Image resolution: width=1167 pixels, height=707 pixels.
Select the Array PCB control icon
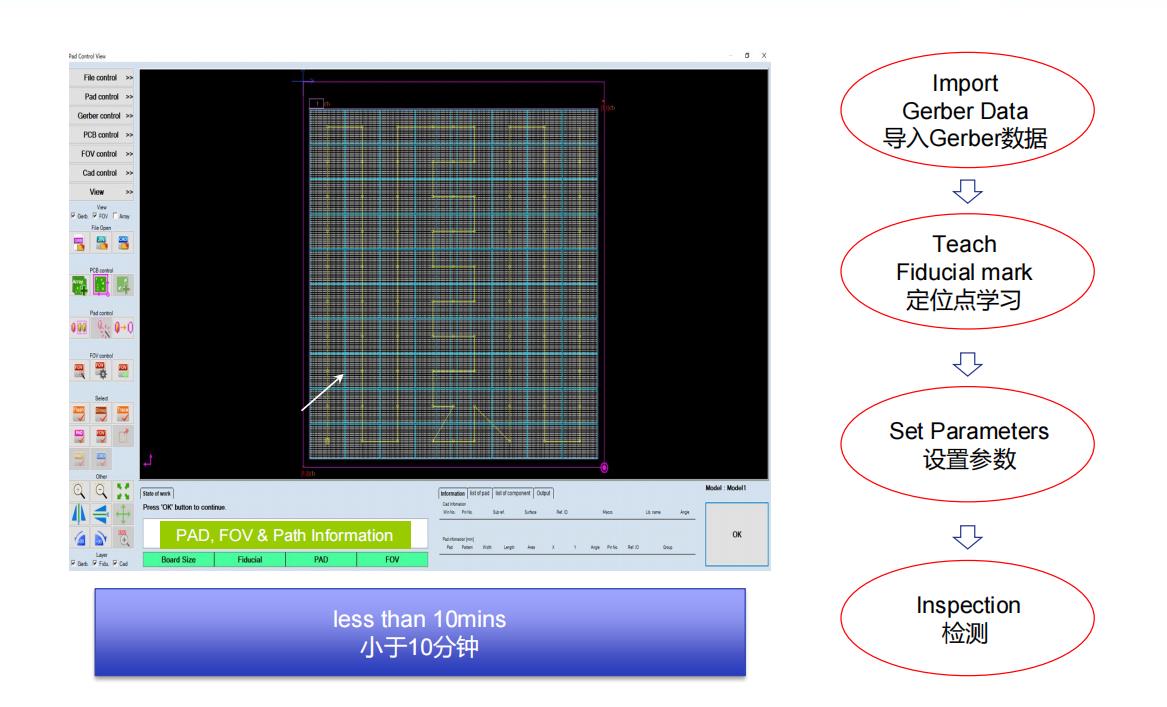coord(79,284)
